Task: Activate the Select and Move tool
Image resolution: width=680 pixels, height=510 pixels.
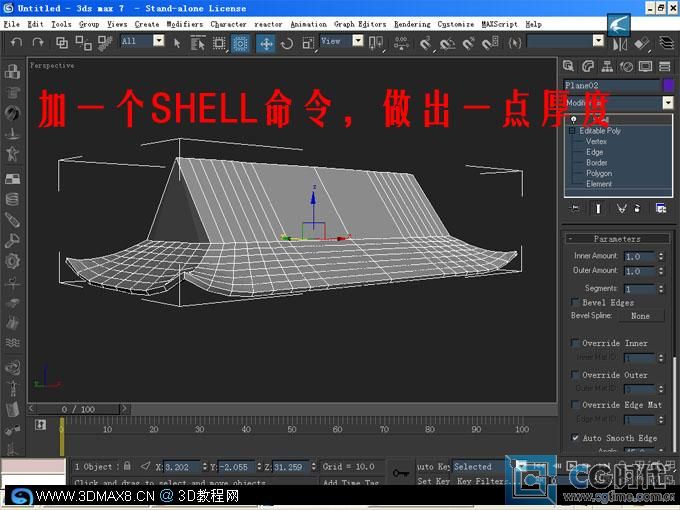Action: pyautogui.click(x=265, y=43)
